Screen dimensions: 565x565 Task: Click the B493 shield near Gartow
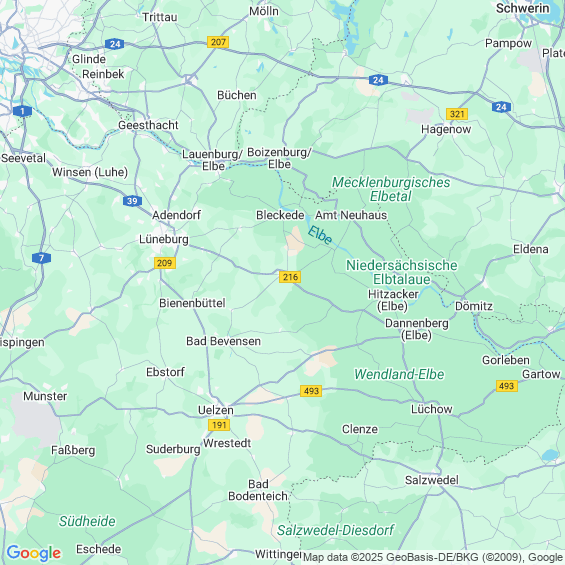pyautogui.click(x=507, y=386)
